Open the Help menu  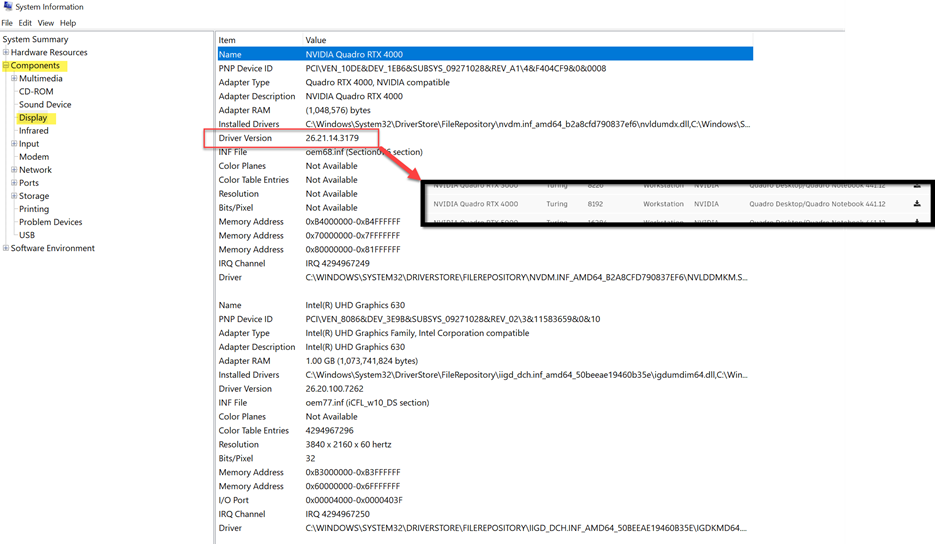coord(68,23)
